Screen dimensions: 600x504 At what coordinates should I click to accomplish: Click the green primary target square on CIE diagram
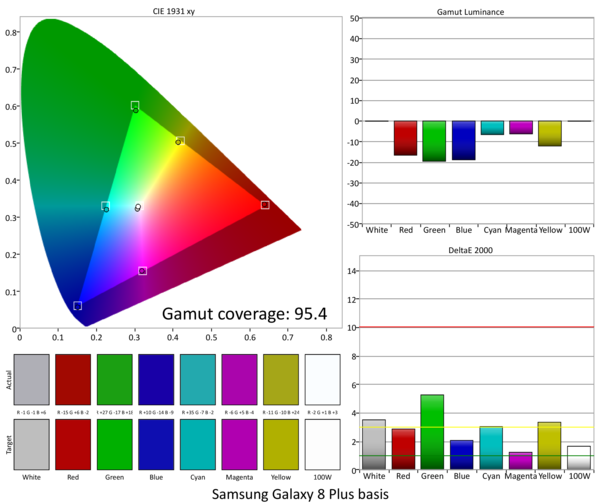(135, 105)
